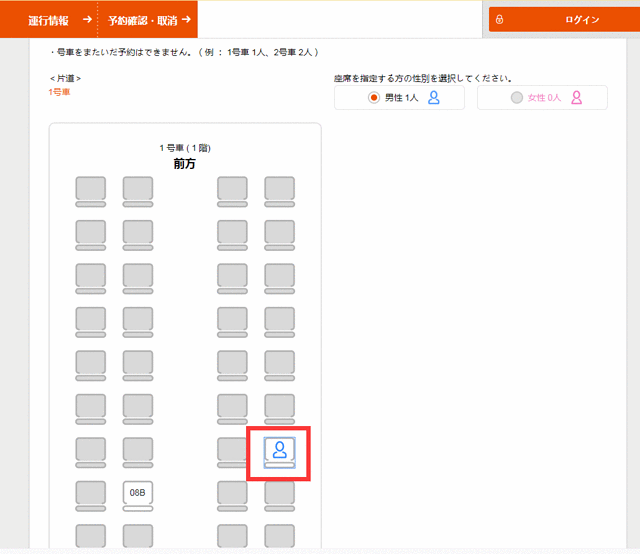Click the arrow next to 運行情報
This screenshot has height=554, width=640.
87,19
